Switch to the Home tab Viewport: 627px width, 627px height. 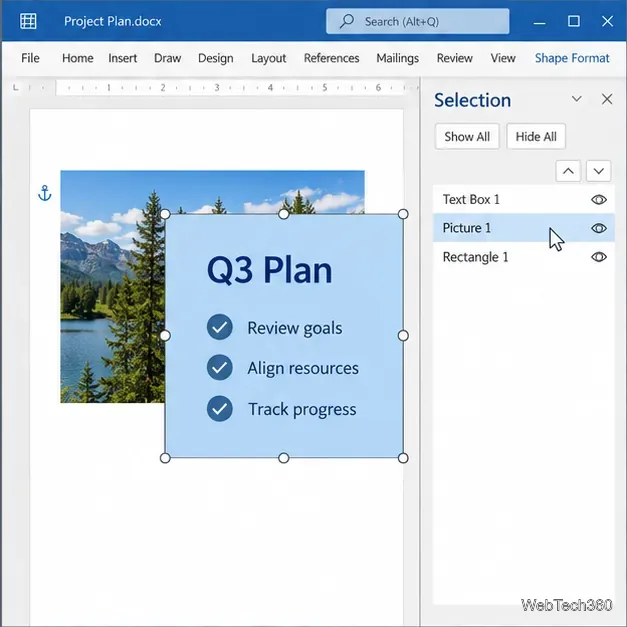pos(78,58)
